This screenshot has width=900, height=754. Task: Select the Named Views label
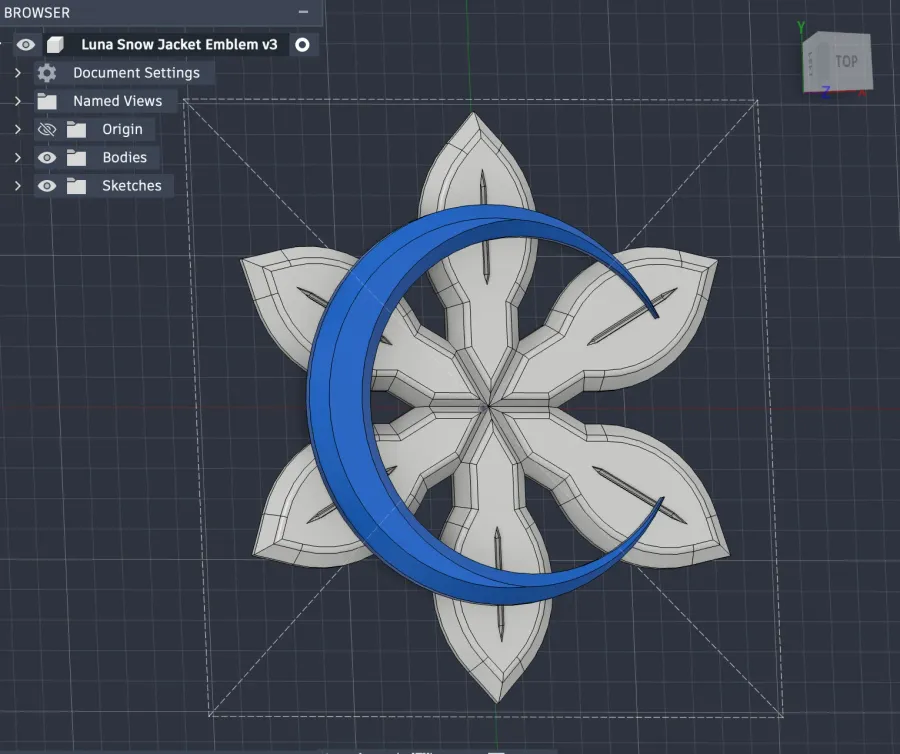(118, 101)
